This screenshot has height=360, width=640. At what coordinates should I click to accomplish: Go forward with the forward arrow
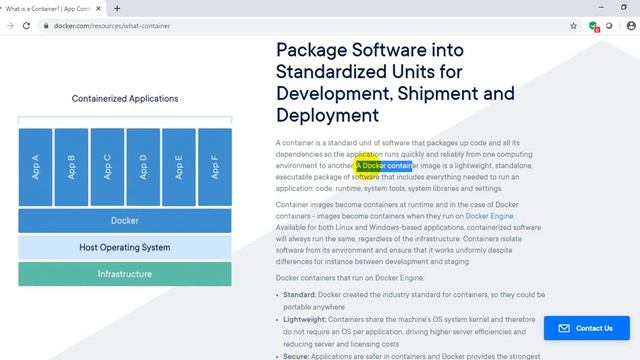[x=11, y=26]
